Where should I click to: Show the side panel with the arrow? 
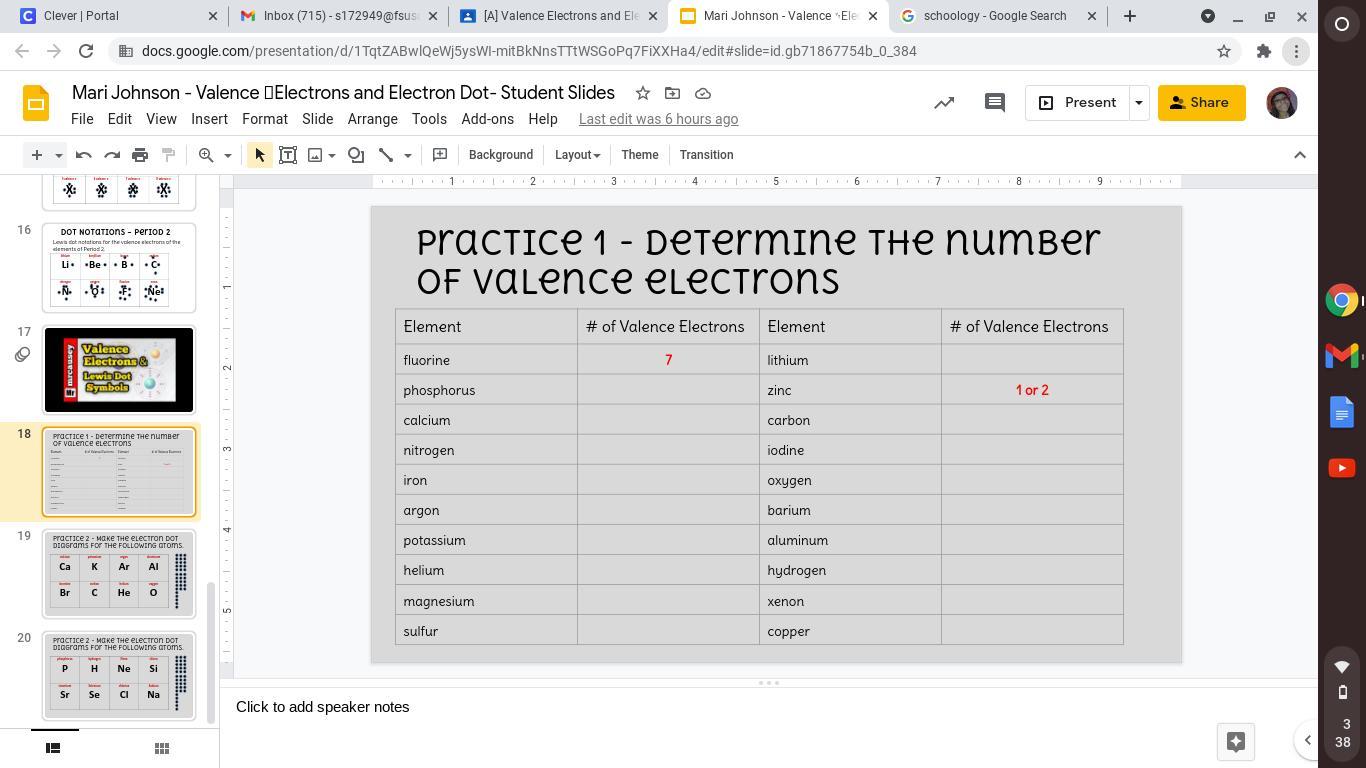(x=1307, y=741)
